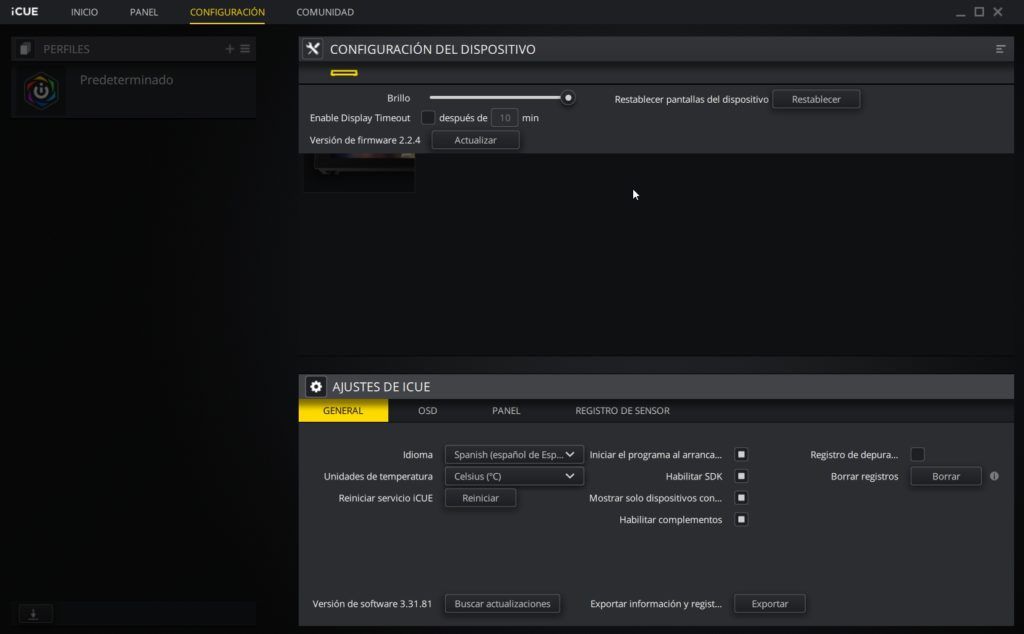Image resolution: width=1024 pixels, height=634 pixels.
Task: Click the iCUE settings gear icon
Action: coord(315,387)
